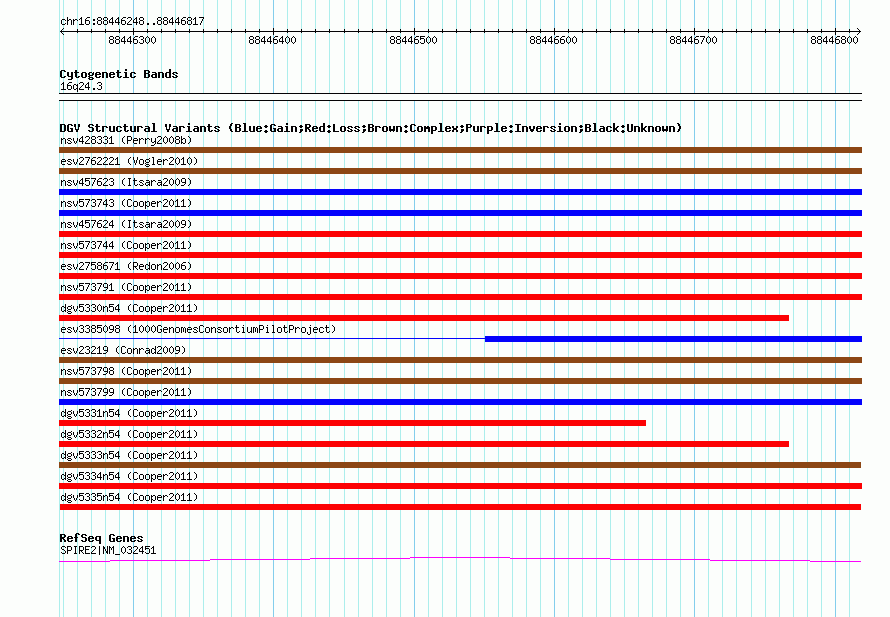Open variant nsv428331 (Perry2008b) label
The width and height of the screenshot is (890, 617).
126,140
